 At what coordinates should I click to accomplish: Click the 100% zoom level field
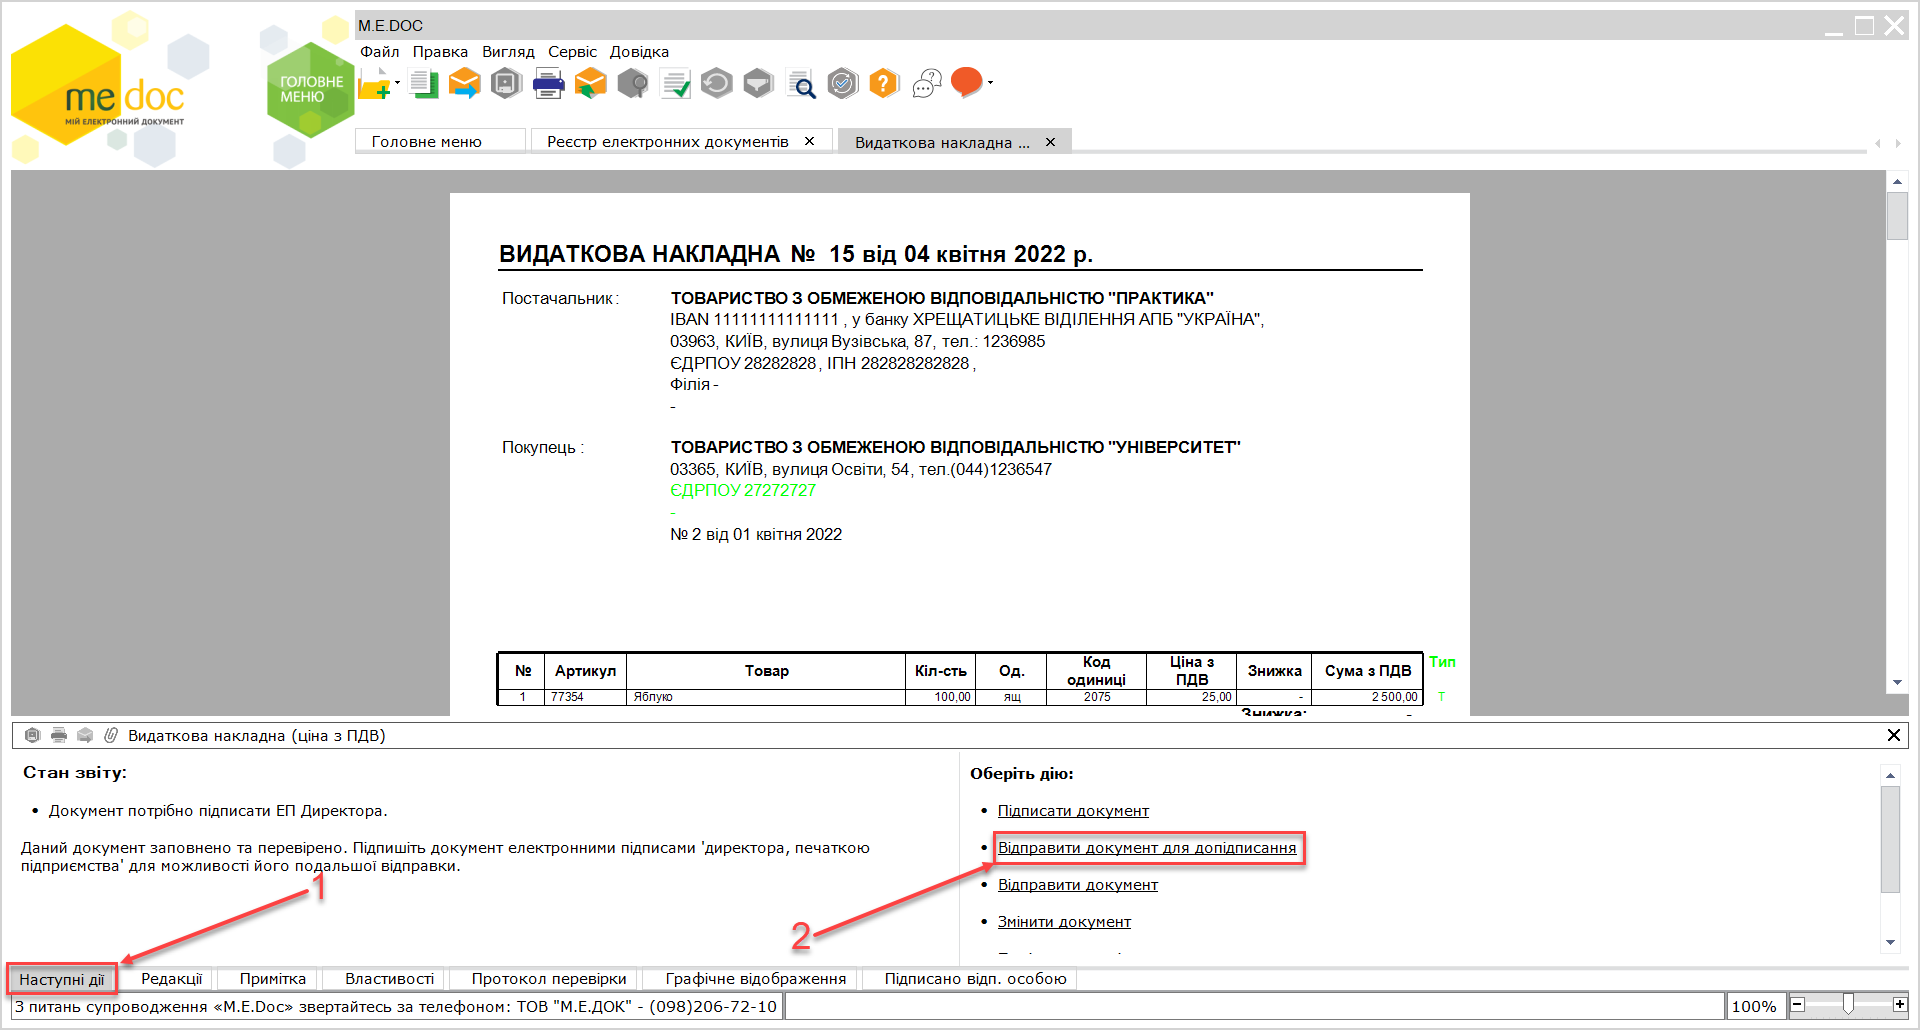[x=1754, y=1006]
